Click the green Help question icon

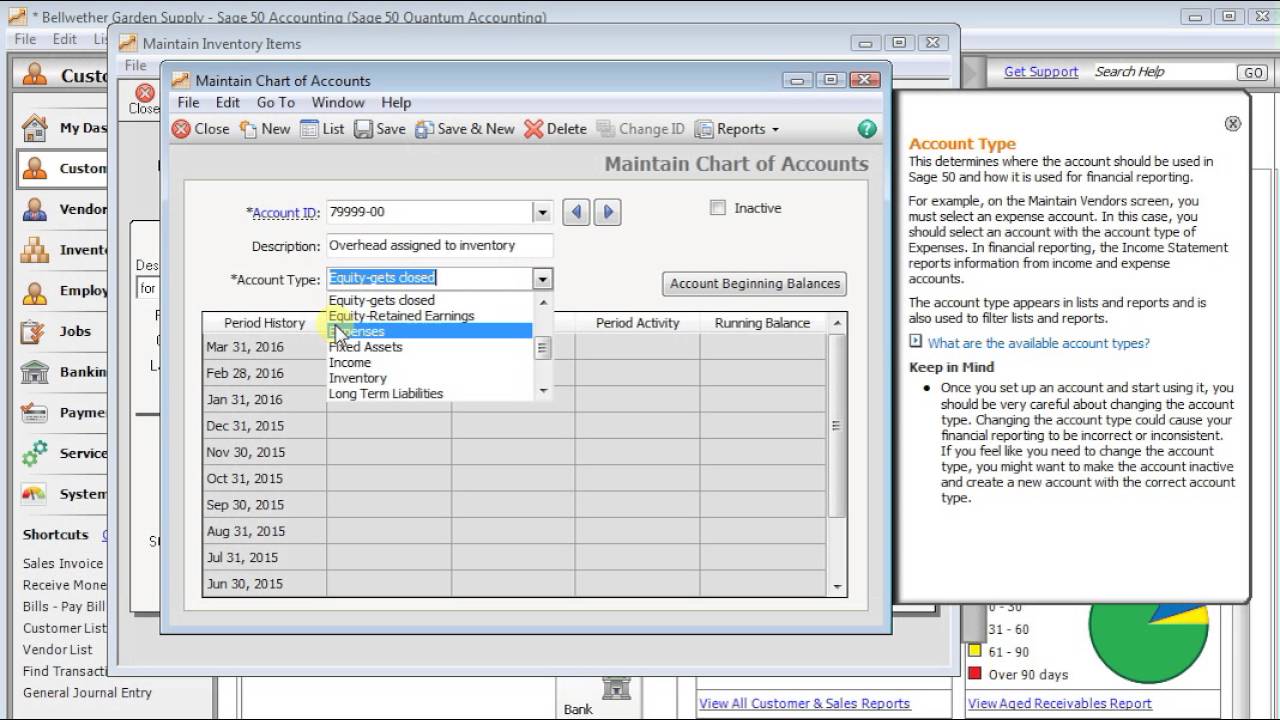click(867, 129)
